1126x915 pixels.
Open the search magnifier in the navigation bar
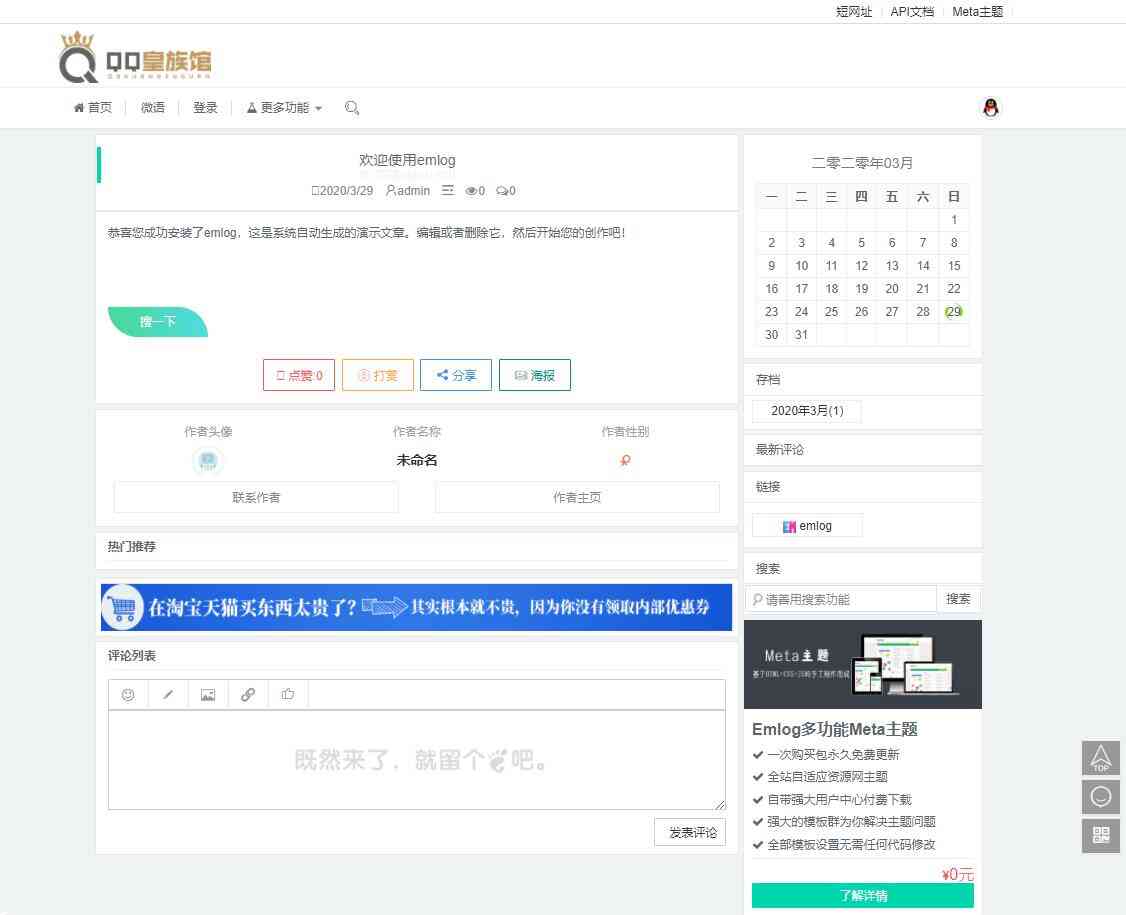pos(352,107)
